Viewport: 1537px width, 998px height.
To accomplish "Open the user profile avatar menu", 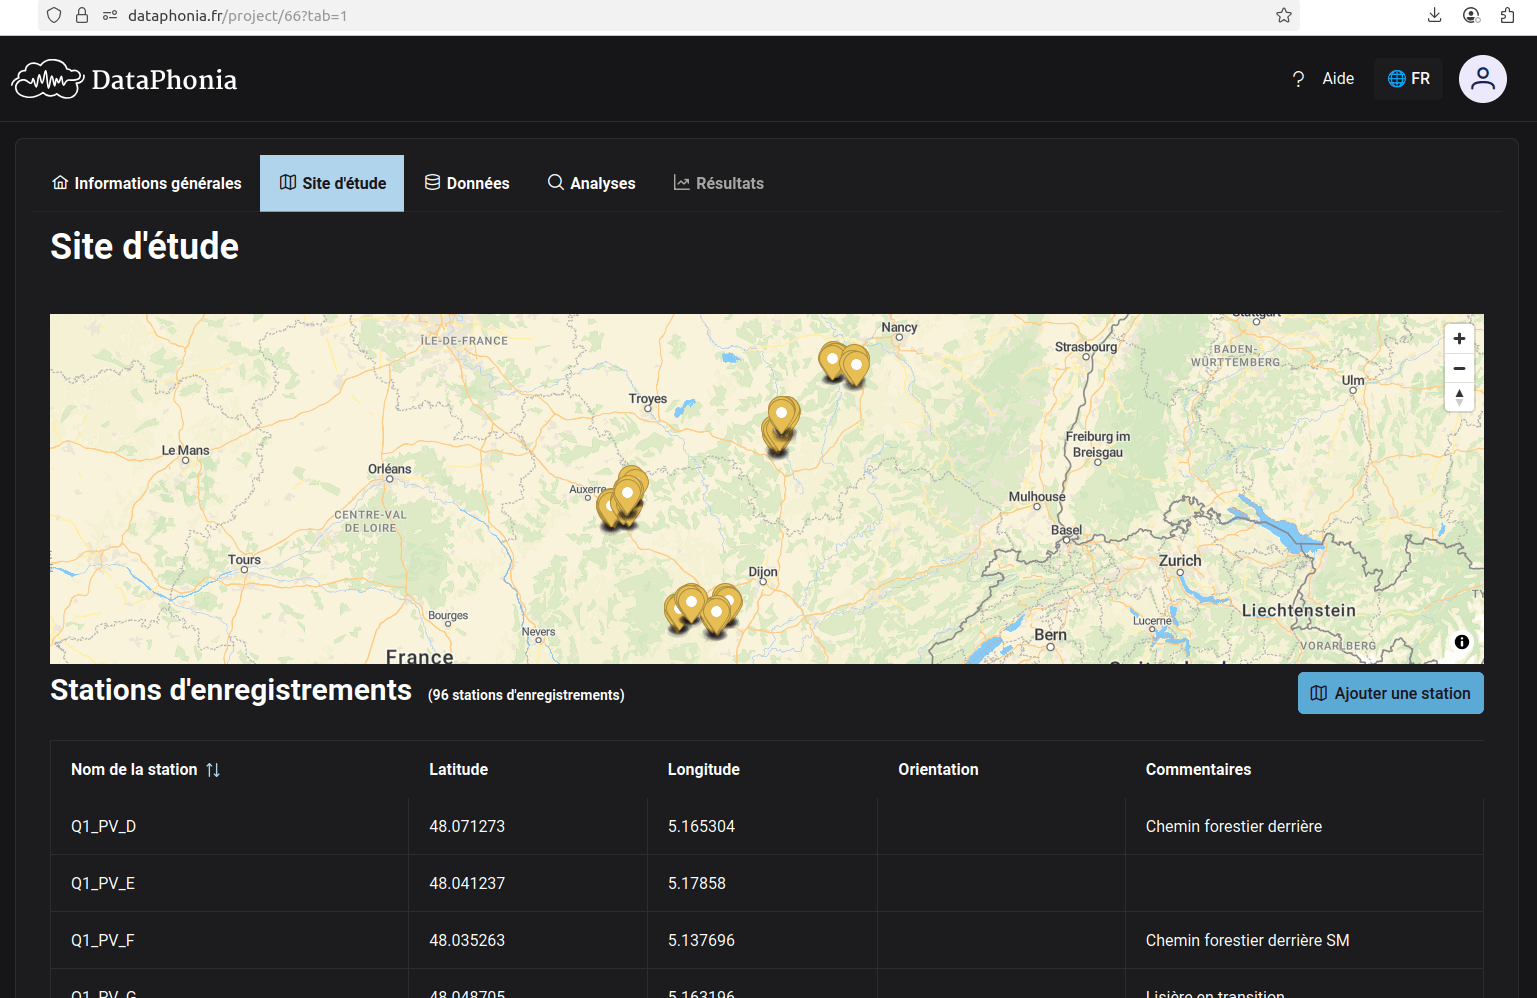I will tap(1482, 79).
